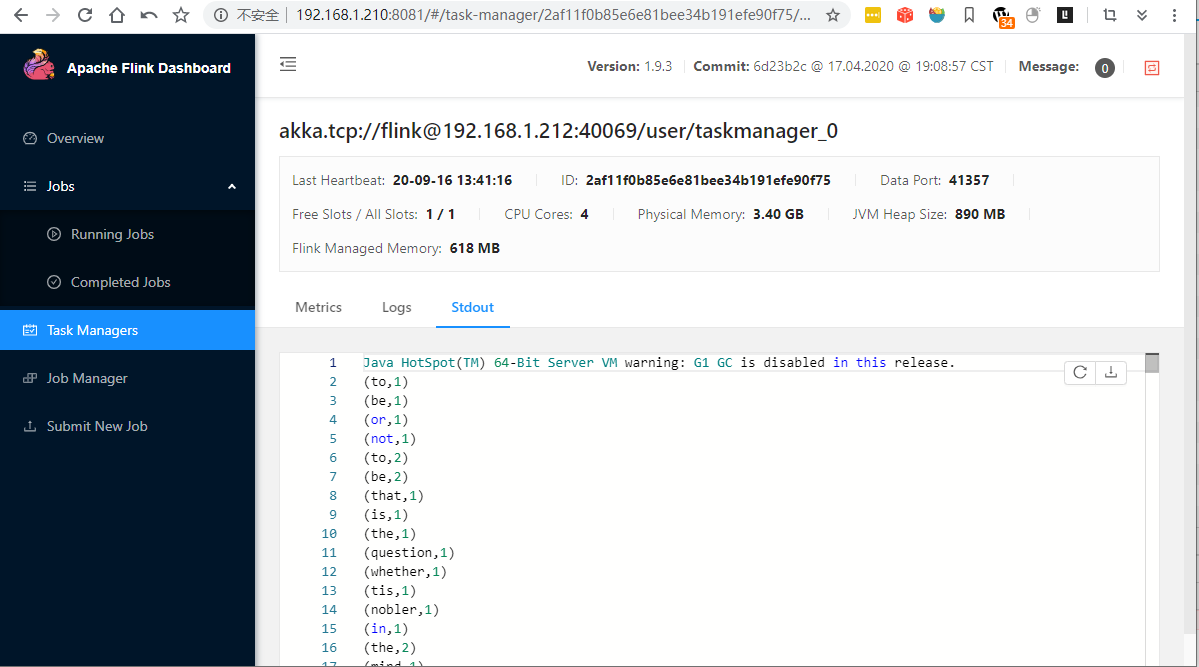The width and height of the screenshot is (1199, 667).
Task: Download the stdout log file
Action: [1111, 373]
